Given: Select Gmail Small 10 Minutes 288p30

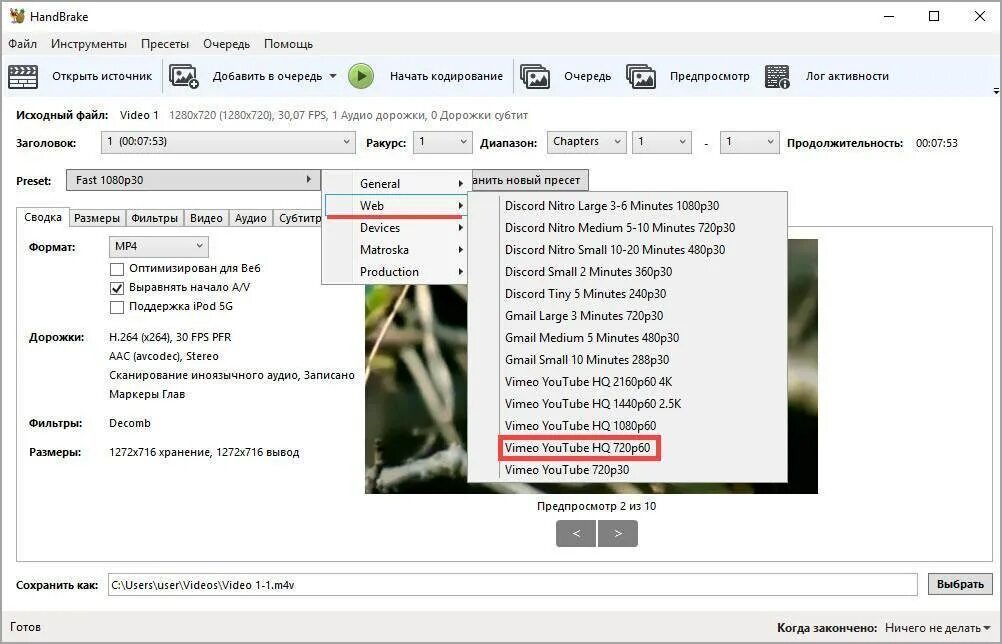Looking at the screenshot, I should pos(628,360).
